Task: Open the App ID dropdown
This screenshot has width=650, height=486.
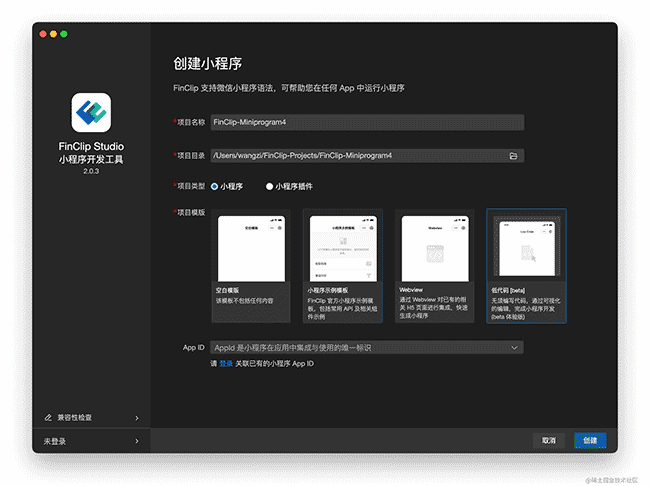Action: click(x=367, y=347)
